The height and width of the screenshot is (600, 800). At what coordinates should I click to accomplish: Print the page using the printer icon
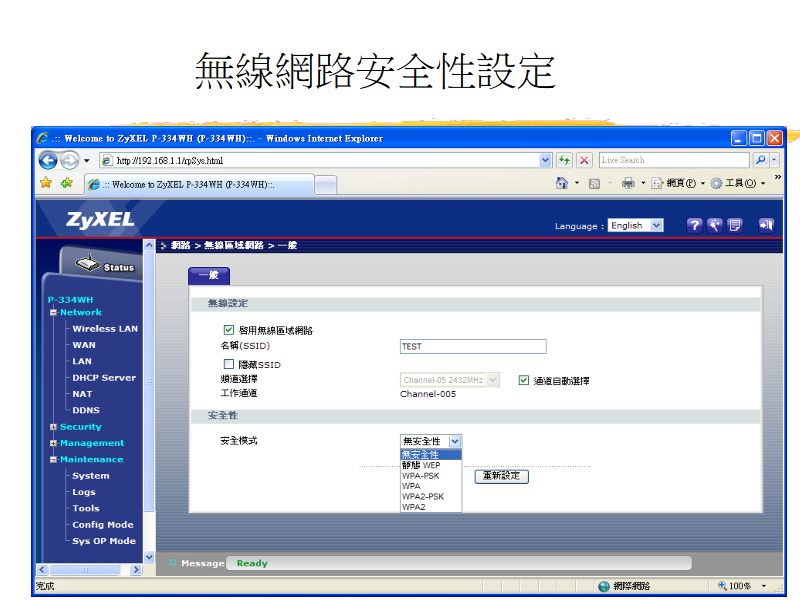[x=628, y=183]
